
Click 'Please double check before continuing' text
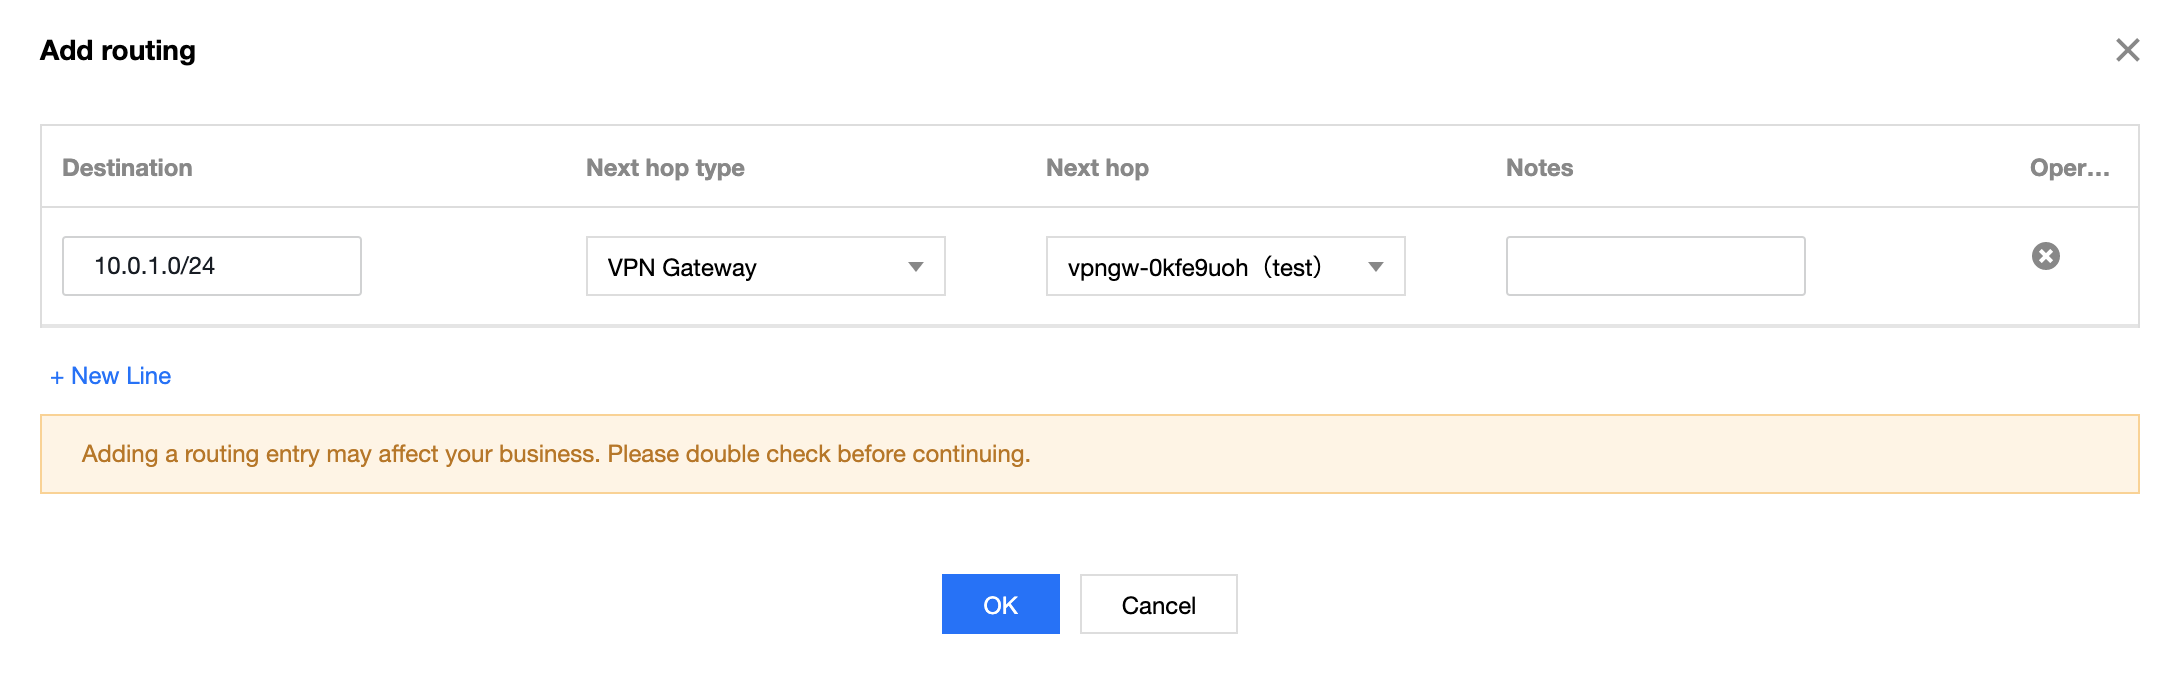[818, 454]
